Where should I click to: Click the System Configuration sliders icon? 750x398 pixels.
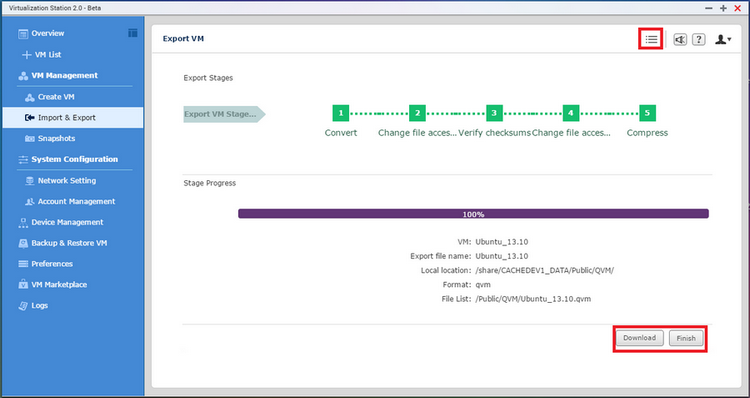click(x=23, y=160)
